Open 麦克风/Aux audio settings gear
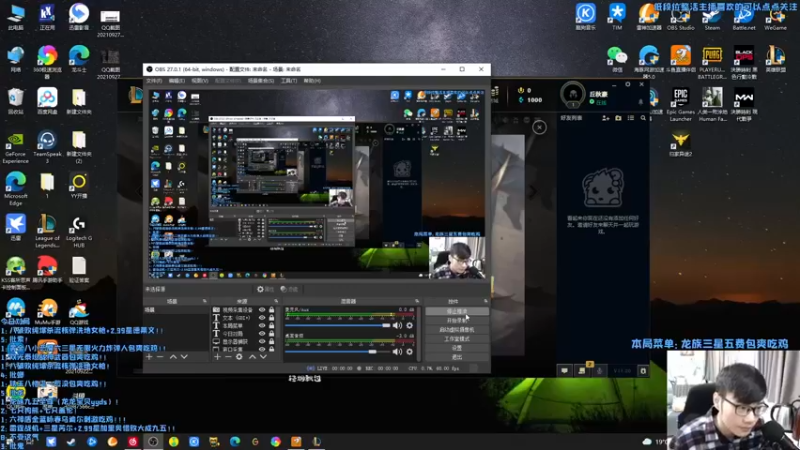Viewport: 800px width, 450px height. [x=409, y=325]
